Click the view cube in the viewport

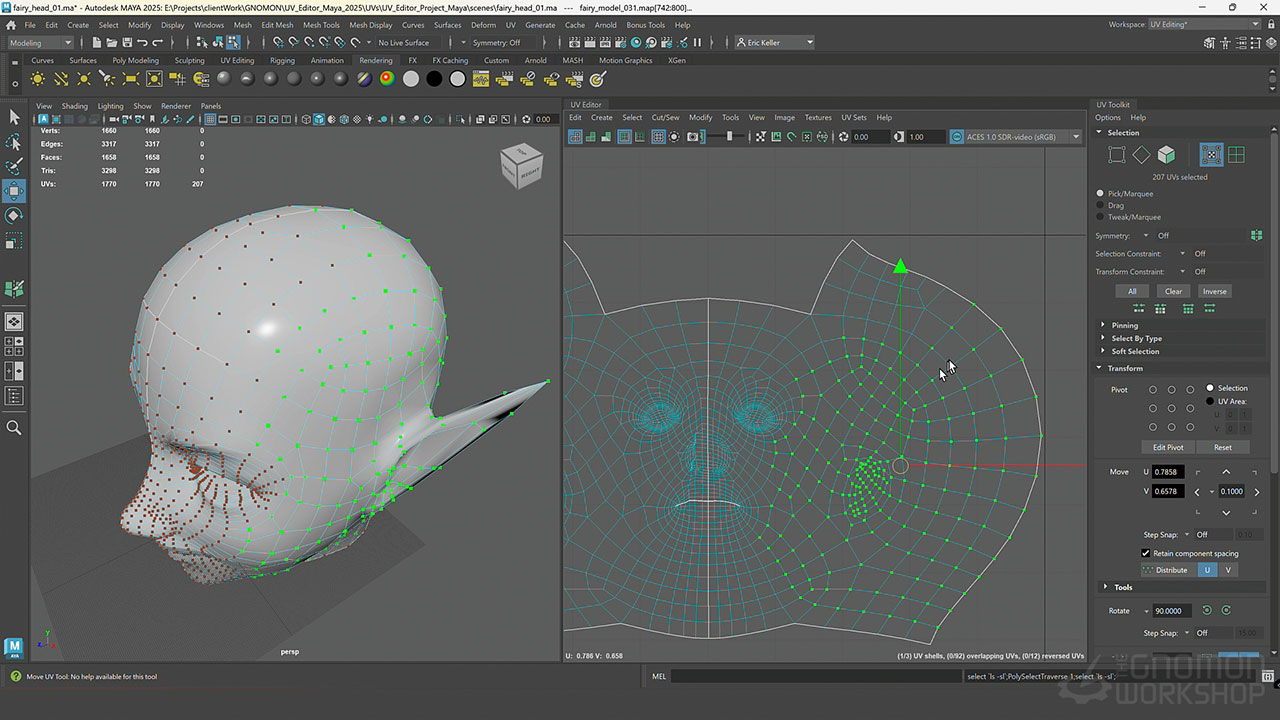point(521,166)
